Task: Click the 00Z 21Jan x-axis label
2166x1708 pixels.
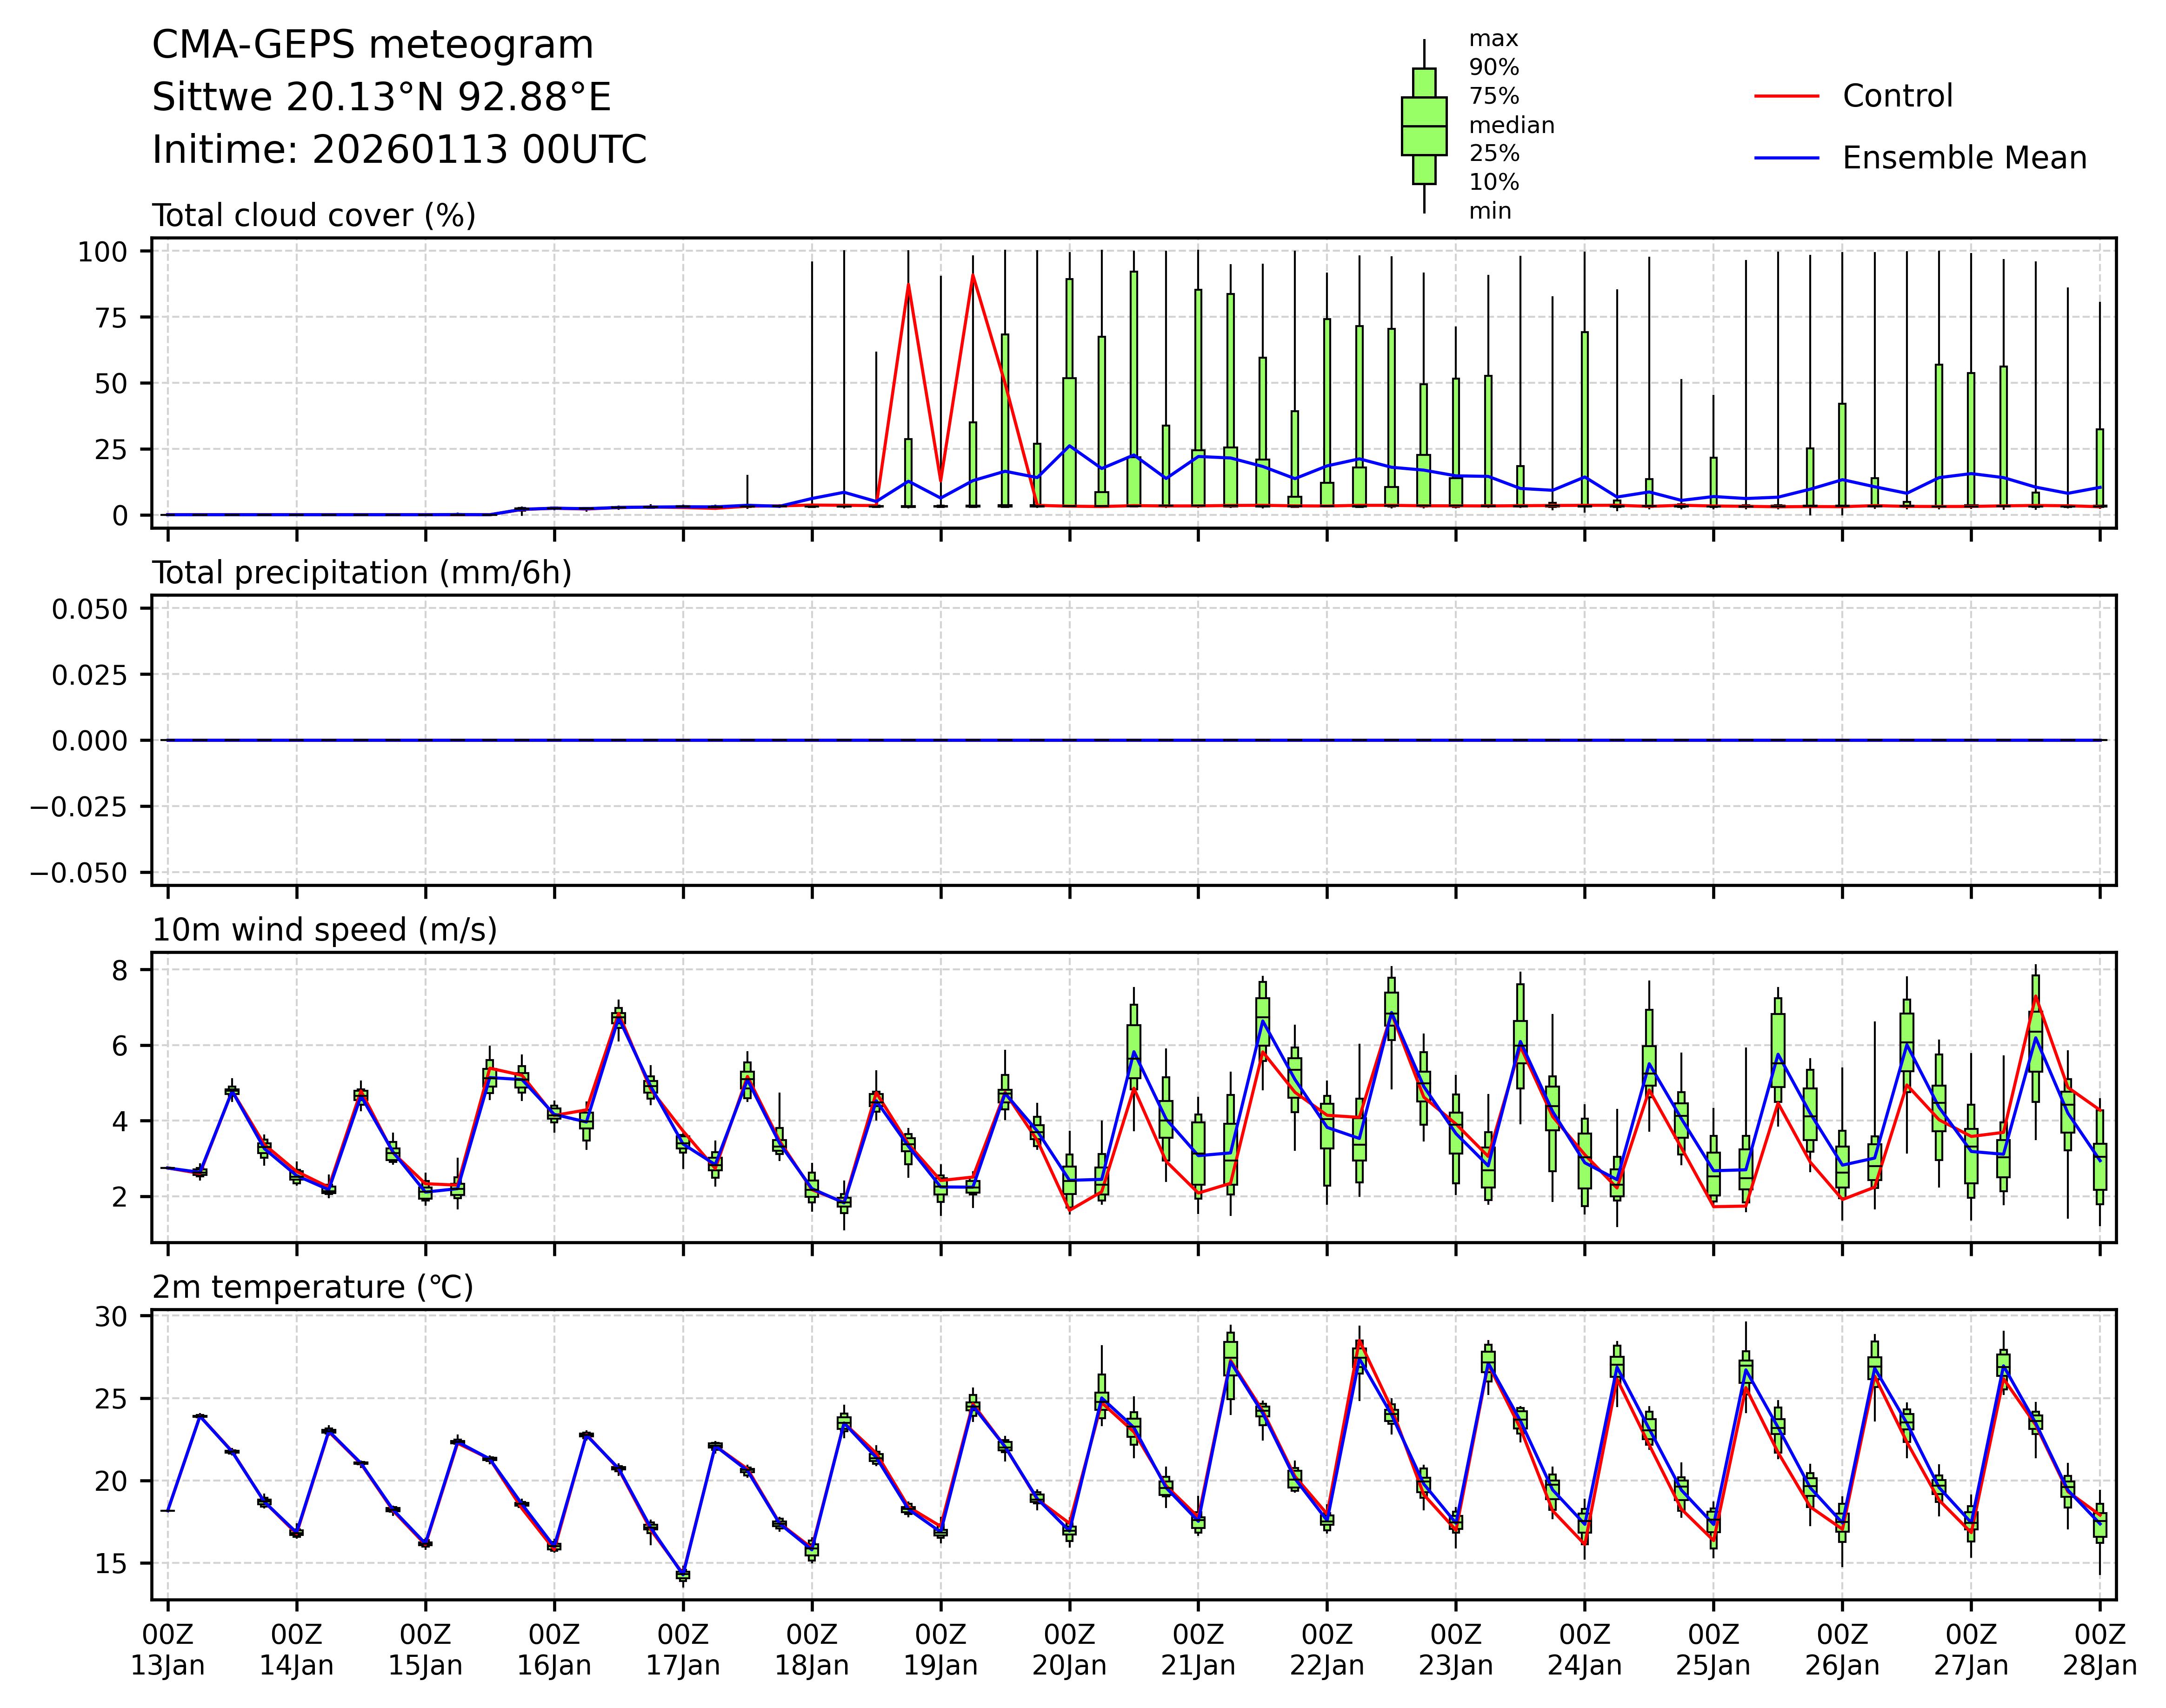Action: 1198,1650
